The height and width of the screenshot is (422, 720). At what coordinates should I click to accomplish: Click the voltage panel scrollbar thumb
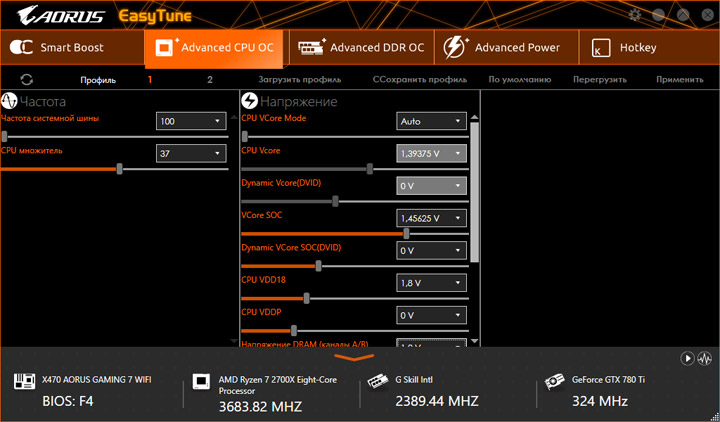click(475, 192)
